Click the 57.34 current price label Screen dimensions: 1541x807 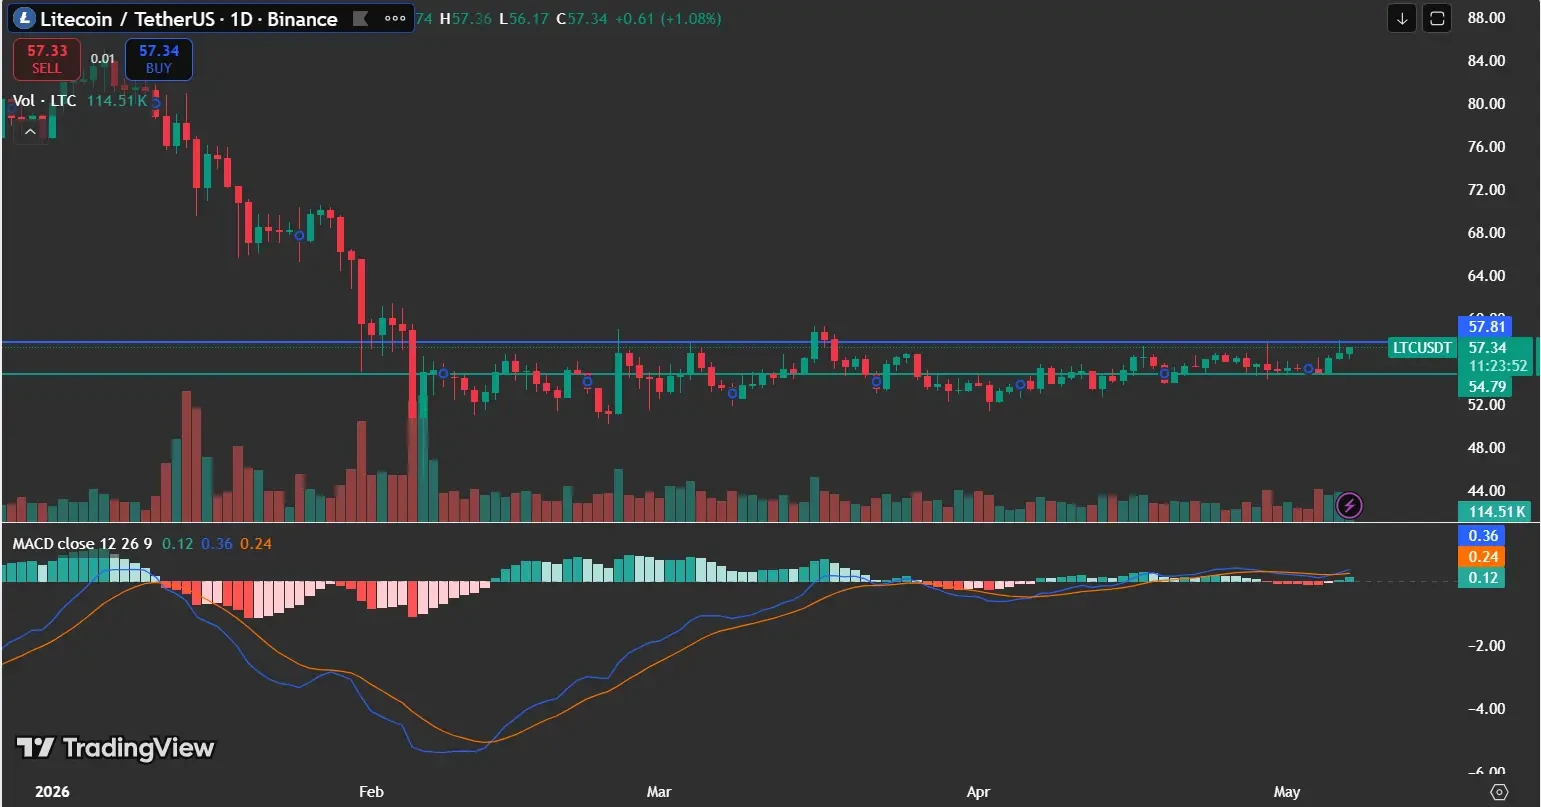point(1487,348)
